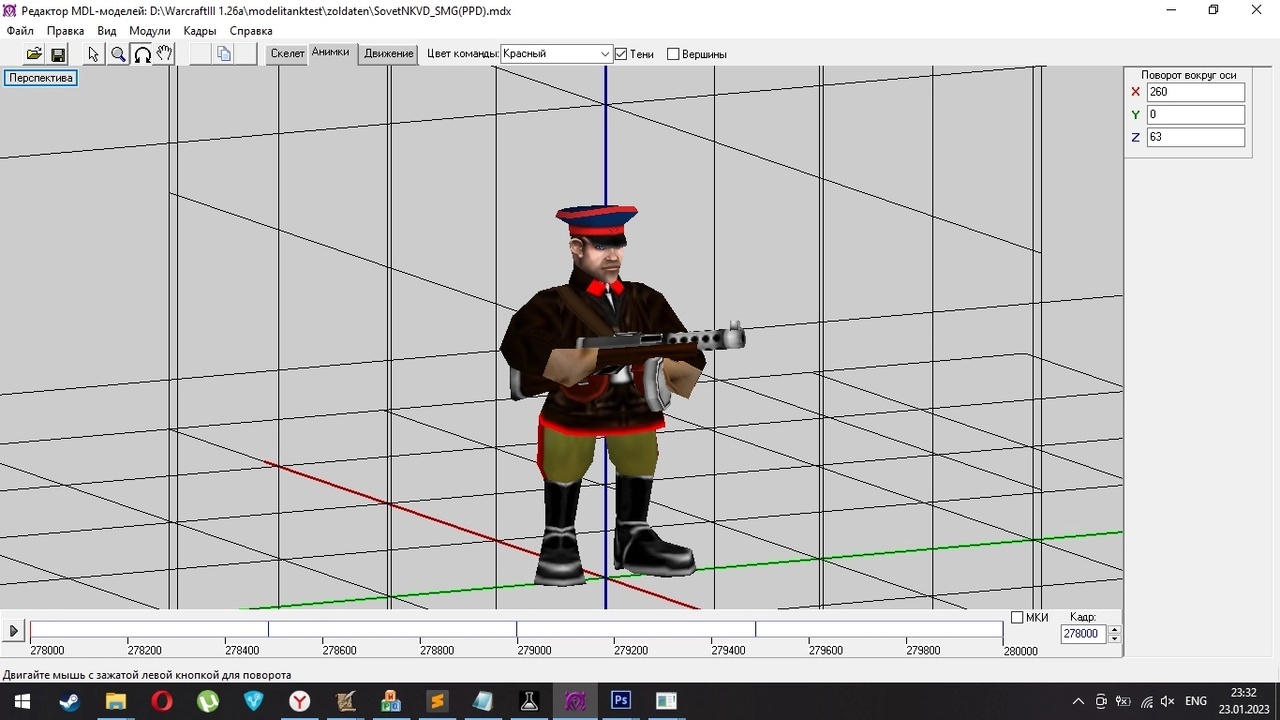Decrease frame number with down arrow
1280x720 pixels.
(x=1115, y=638)
